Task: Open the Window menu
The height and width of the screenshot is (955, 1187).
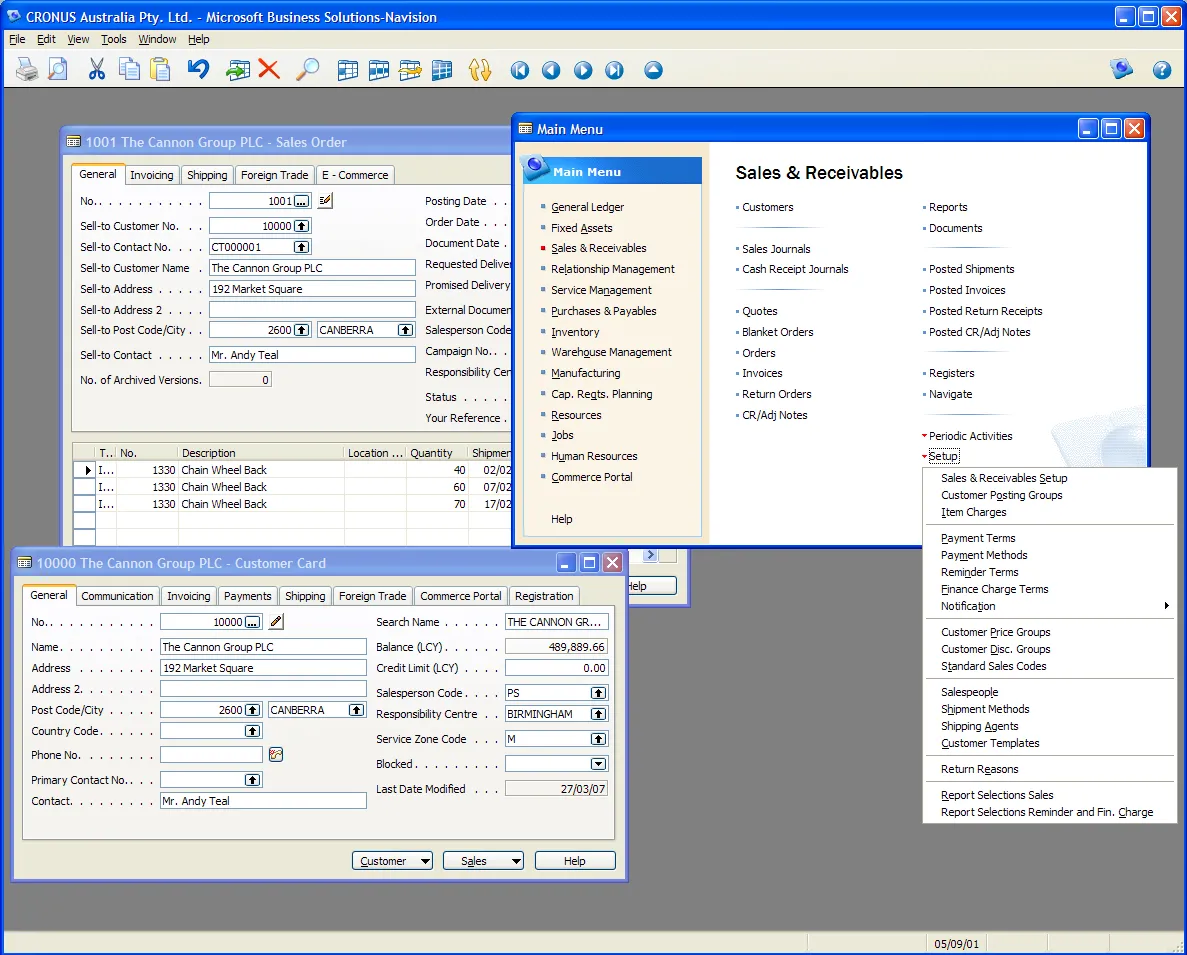Action: [157, 39]
